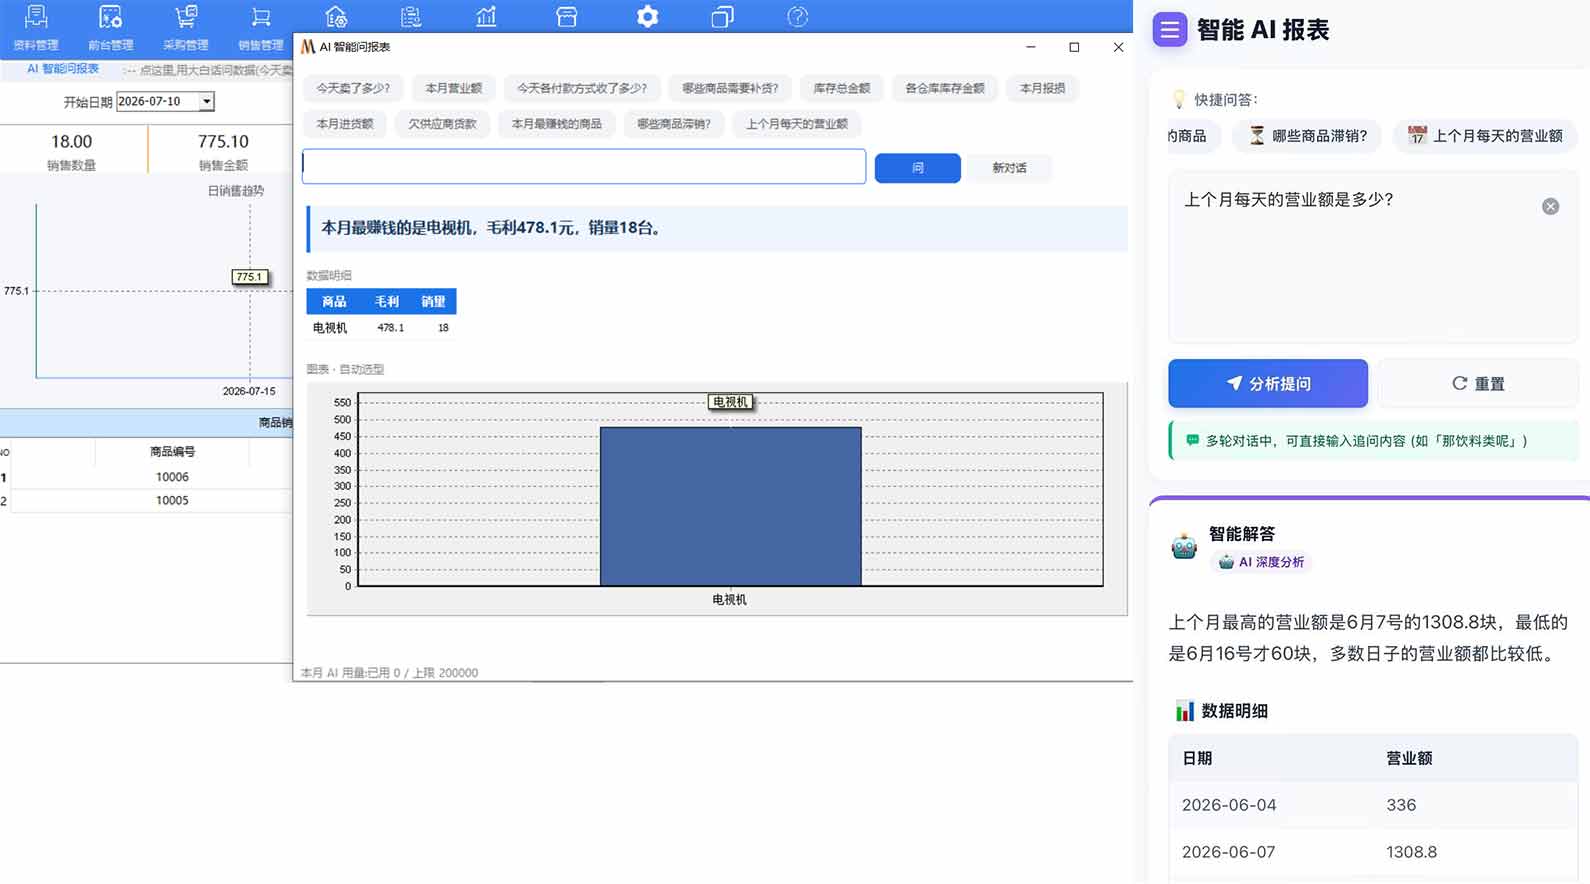The width and height of the screenshot is (1590, 884).
Task: Click the 商品 column header in data table
Action: pyautogui.click(x=334, y=301)
